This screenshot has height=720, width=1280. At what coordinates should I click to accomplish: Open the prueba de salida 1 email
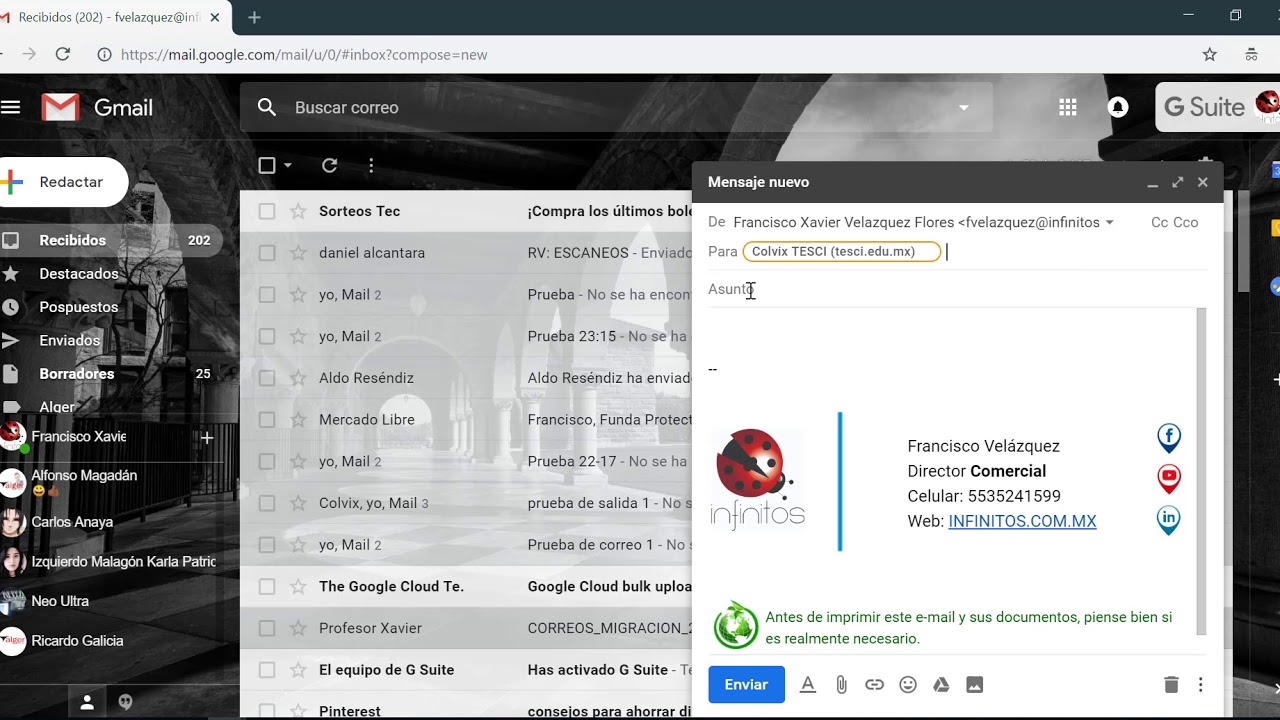point(466,503)
